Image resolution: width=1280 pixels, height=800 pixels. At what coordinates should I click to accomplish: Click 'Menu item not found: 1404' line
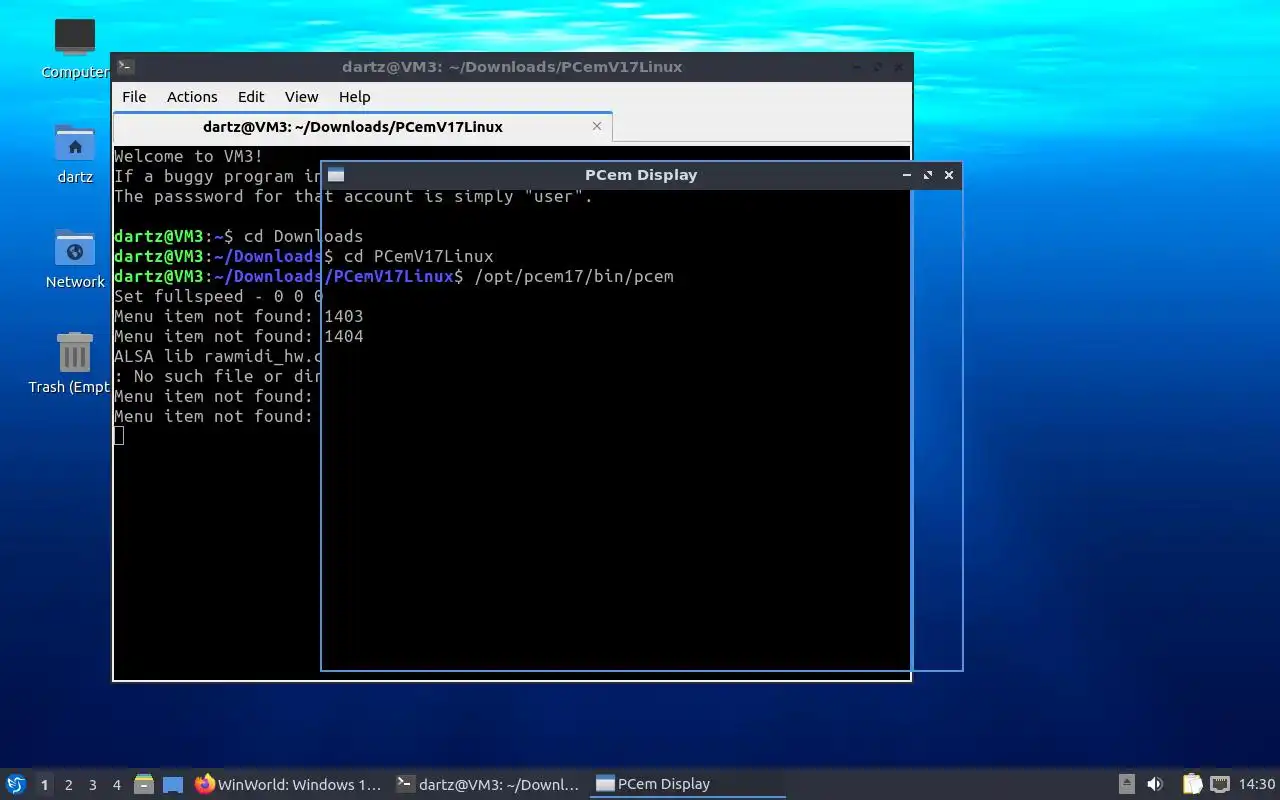point(239,336)
